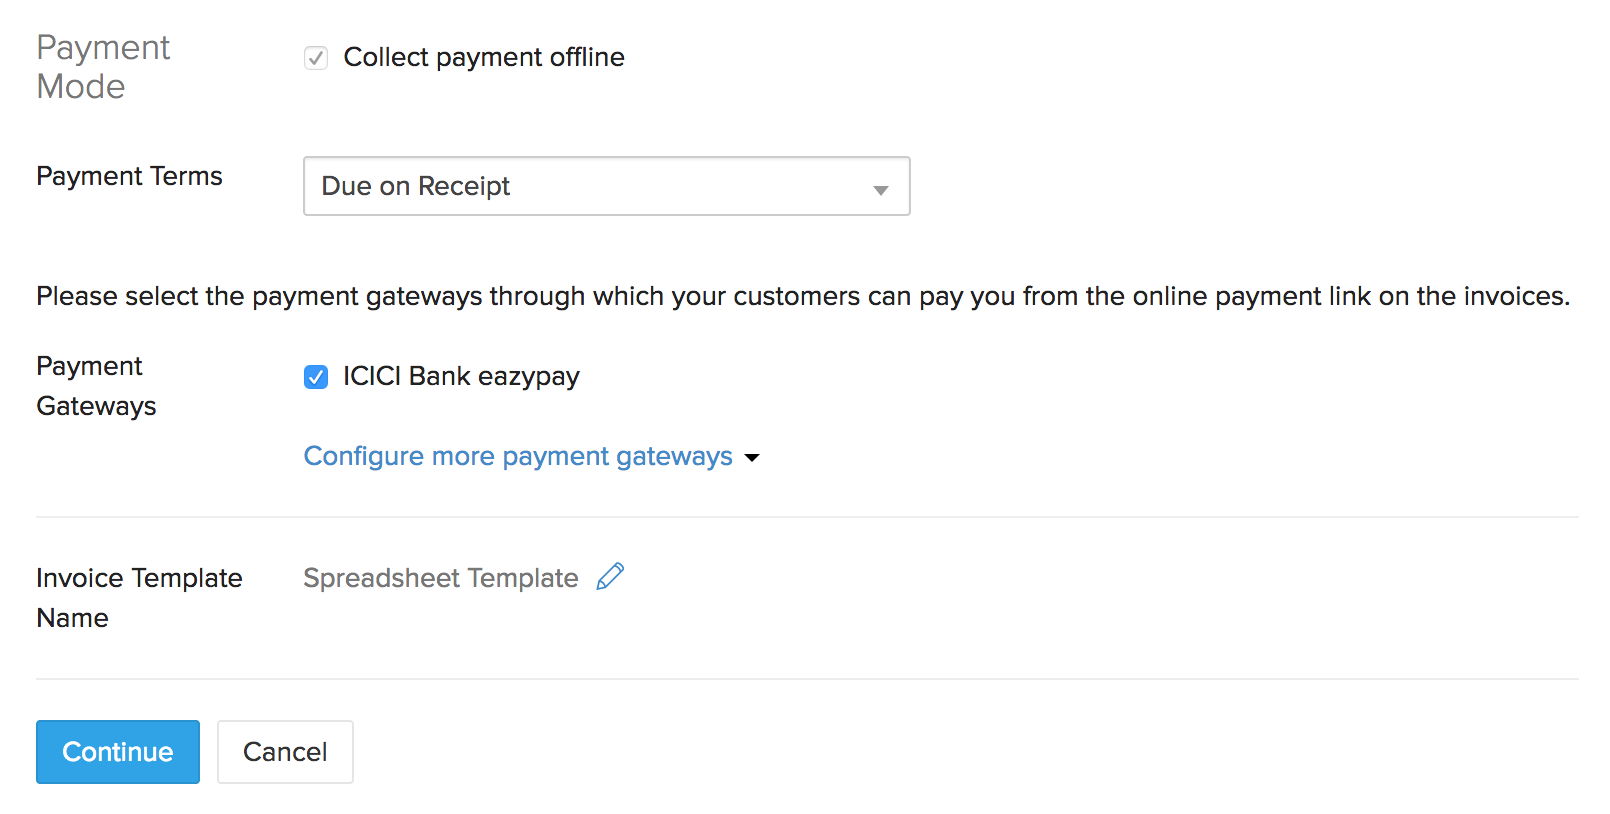1610x814 pixels.
Task: Click the Payment Mode field label
Action: click(103, 67)
